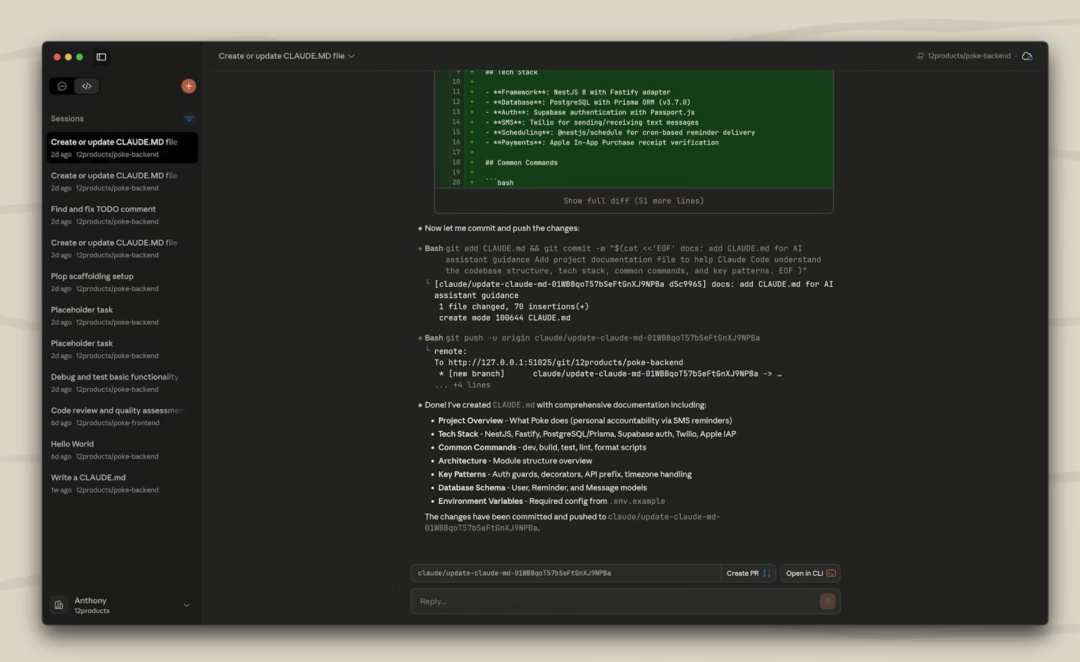Expand the '... +4 lines' git push output
The height and width of the screenshot is (662, 1080).
(462, 385)
